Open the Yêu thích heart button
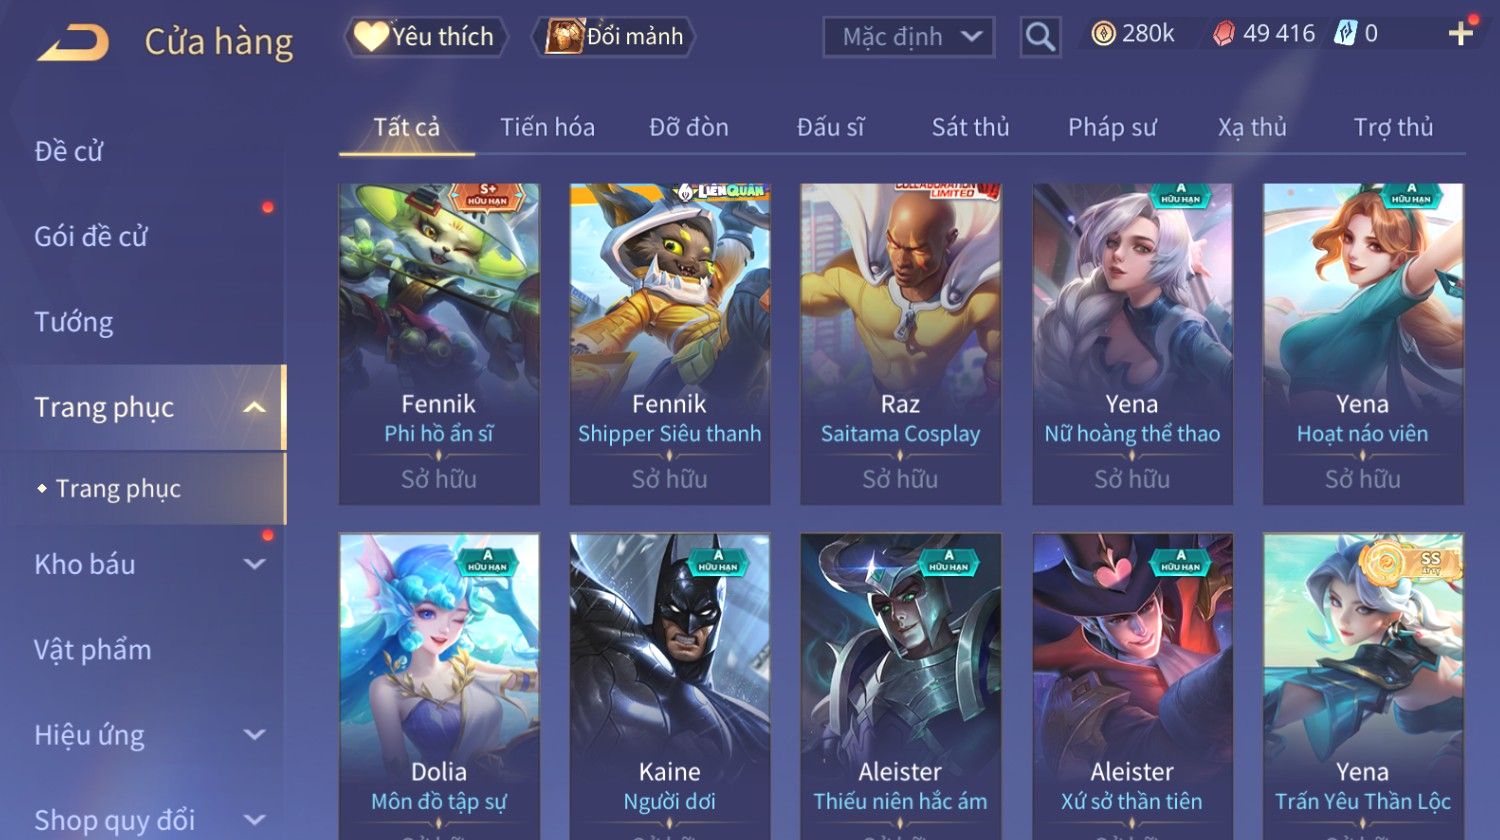Screen dimensions: 1500x840 point(426,37)
